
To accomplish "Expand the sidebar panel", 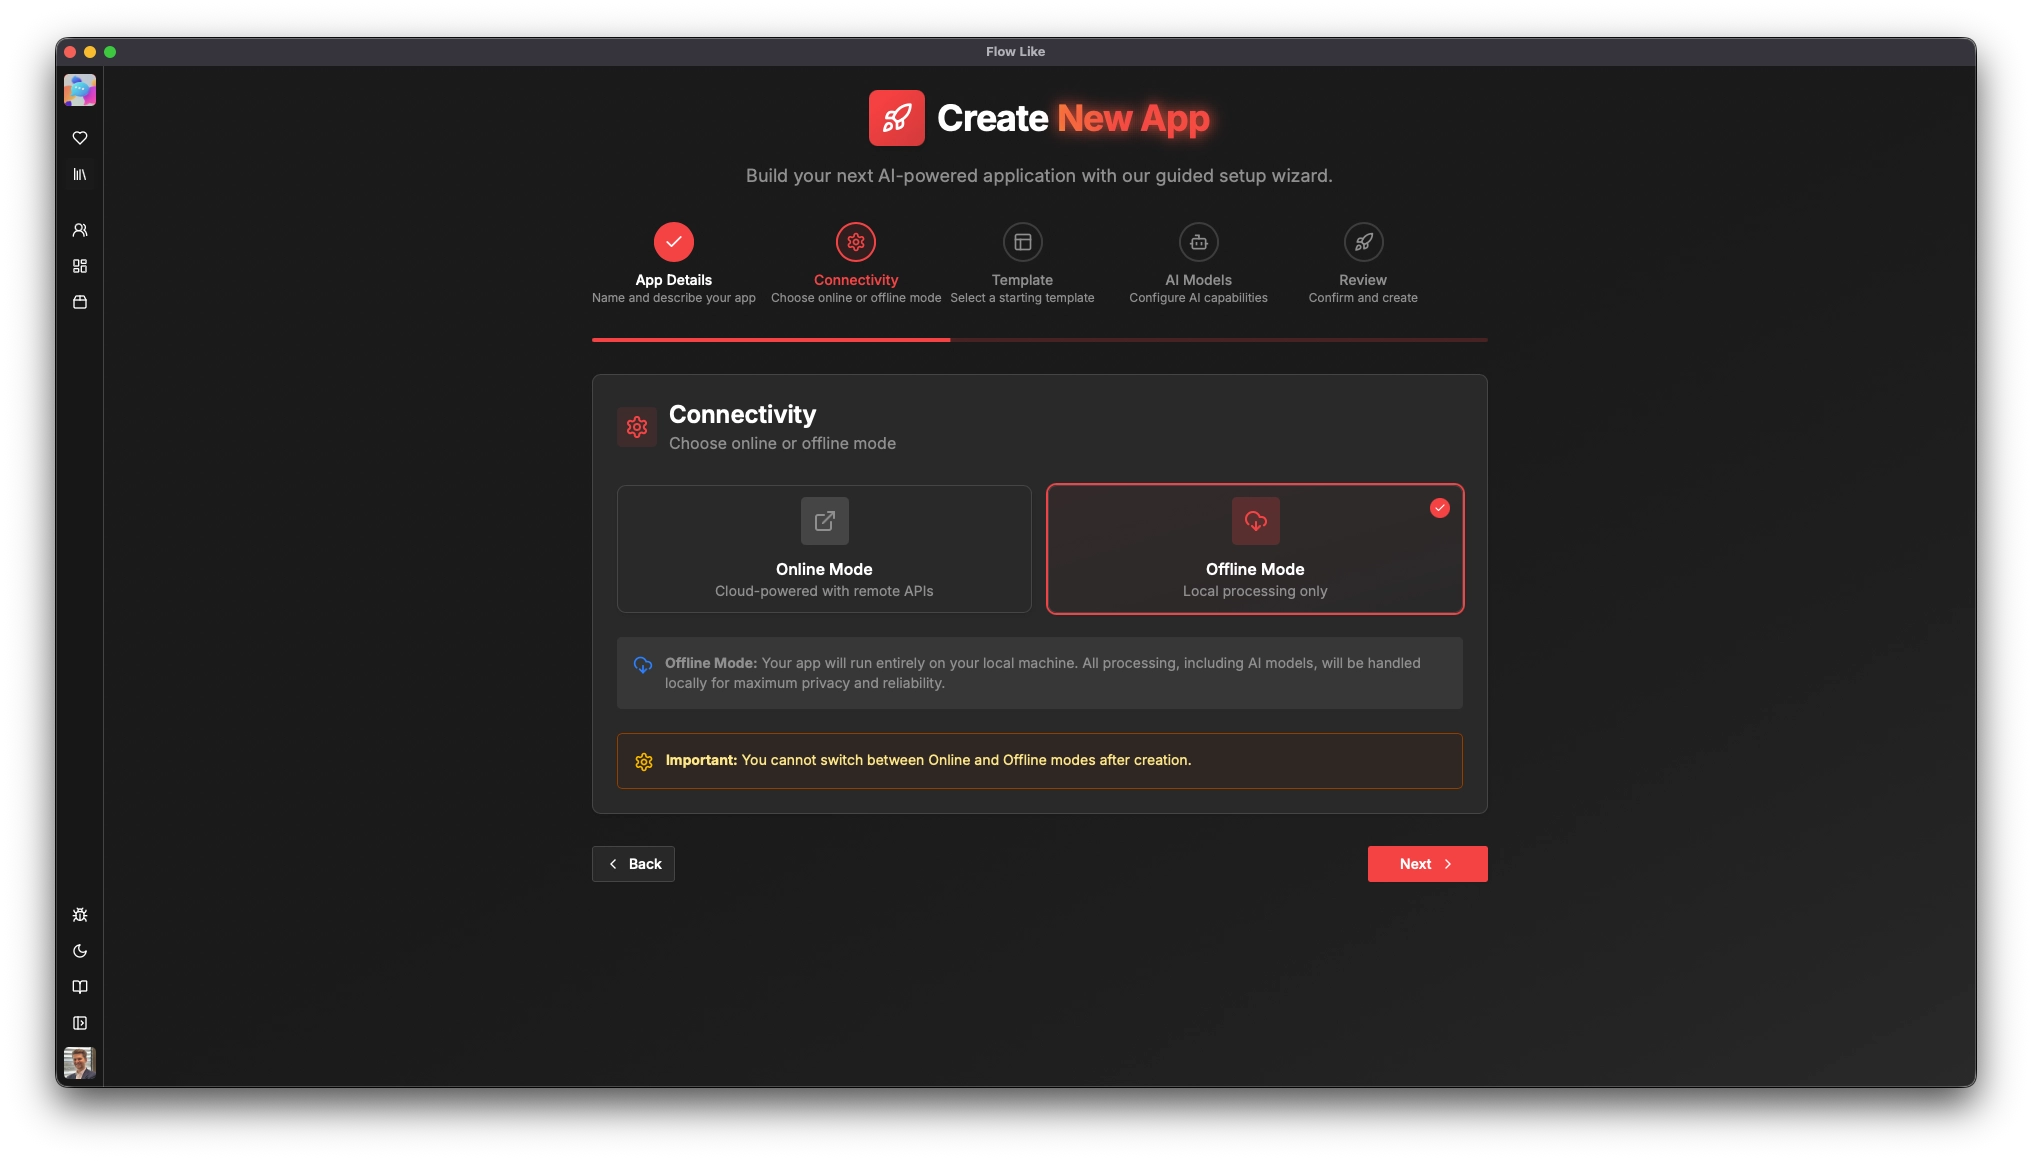I will coord(80,1023).
